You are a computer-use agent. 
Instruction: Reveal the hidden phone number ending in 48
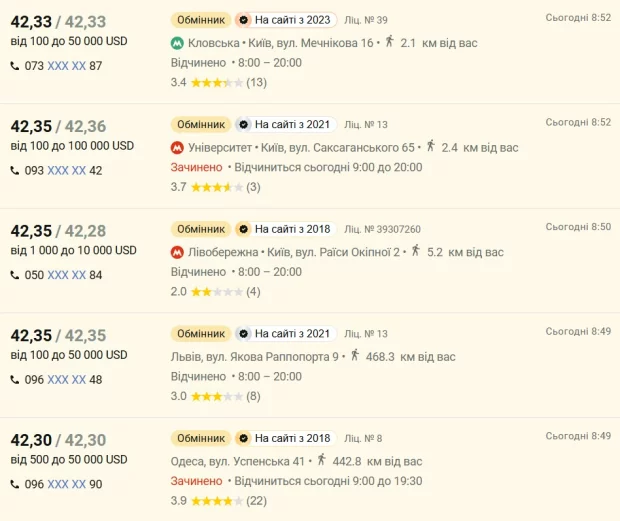66,380
